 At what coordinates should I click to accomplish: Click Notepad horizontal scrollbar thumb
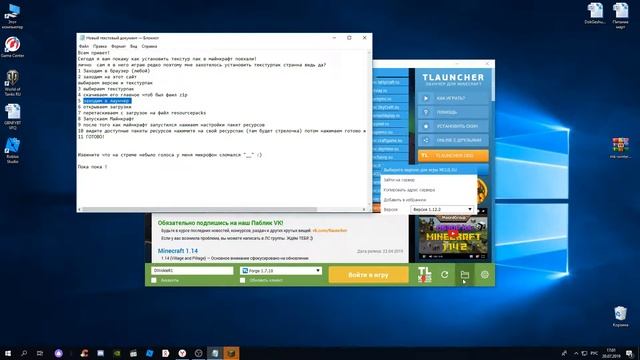point(200,209)
